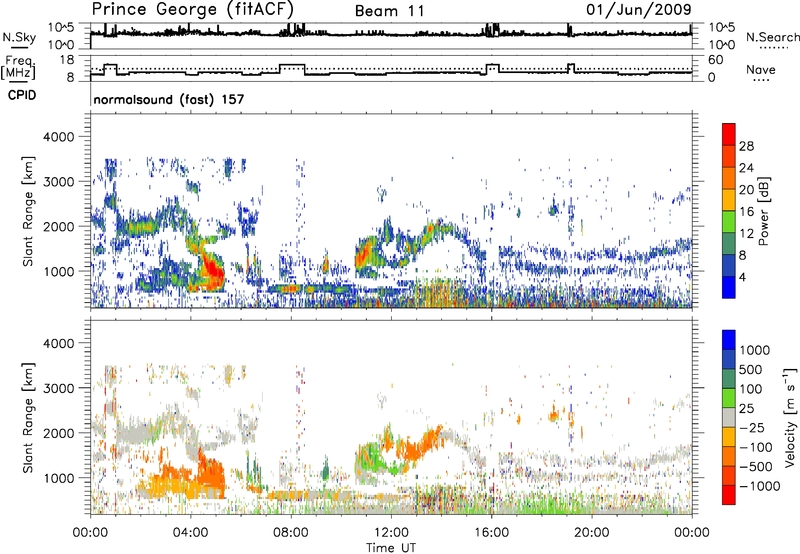This screenshot has width=800, height=554.
Task: Click the 'Prince George (fitACF)' plot title
Action: 193,9
